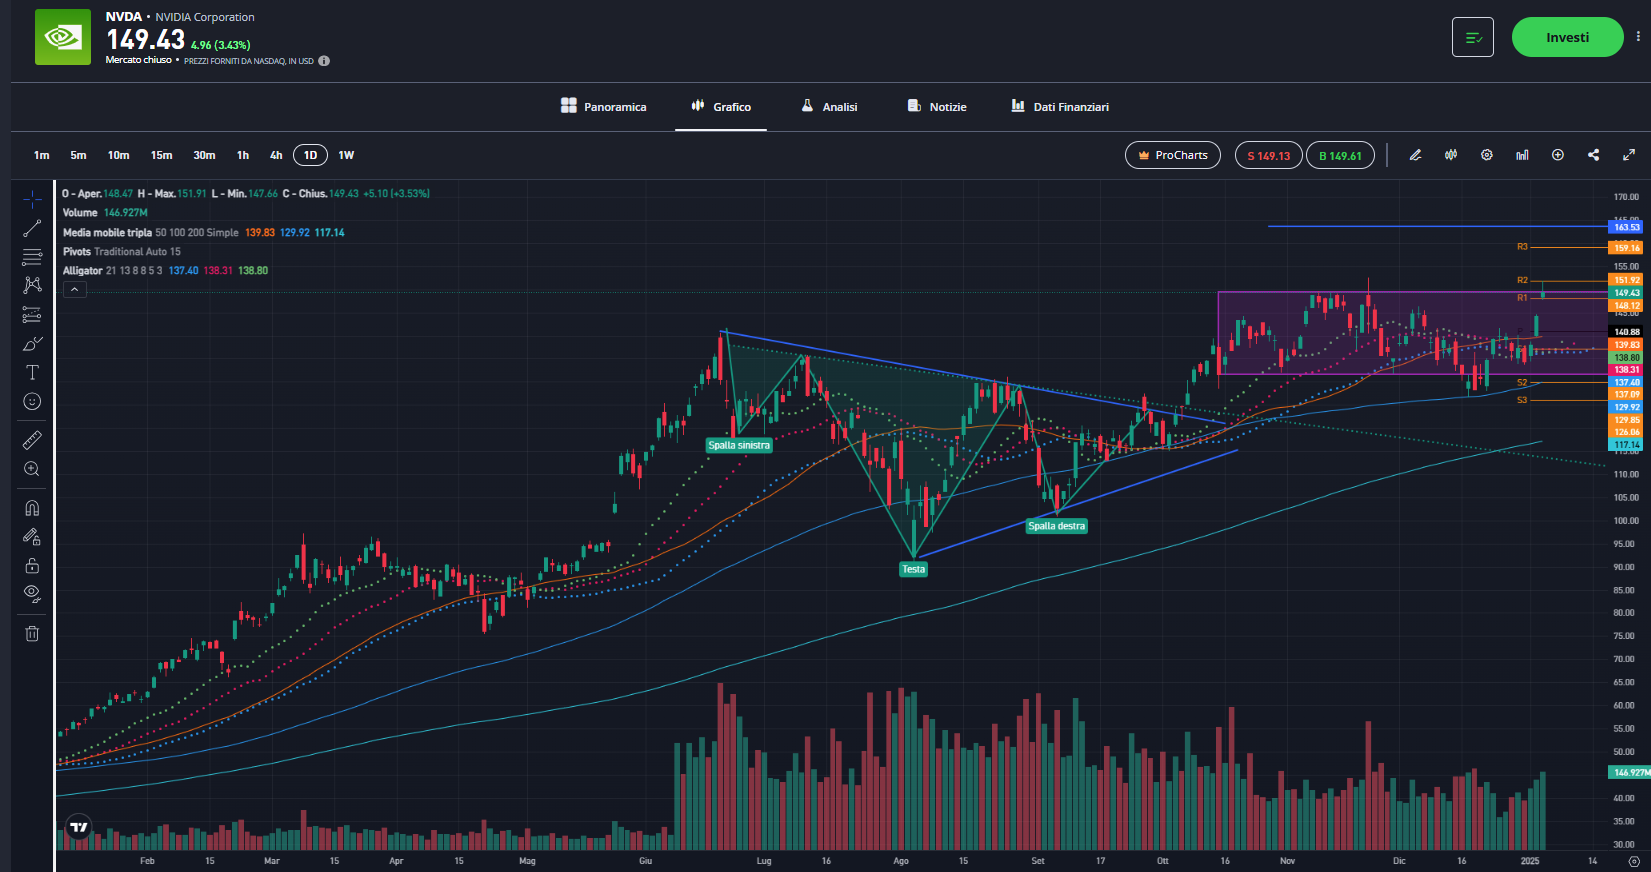Toggle stay-in-drawing-mode pencil lock
This screenshot has width=1651, height=872.
(x=32, y=537)
